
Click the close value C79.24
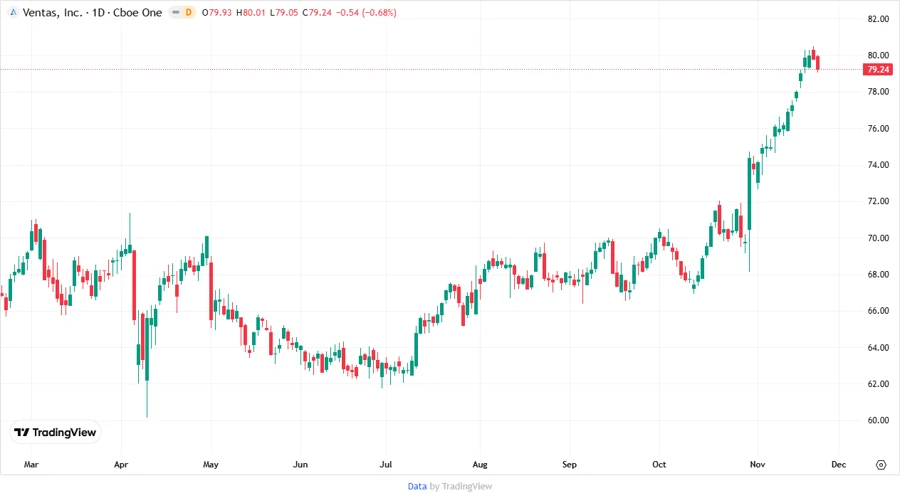tap(317, 12)
